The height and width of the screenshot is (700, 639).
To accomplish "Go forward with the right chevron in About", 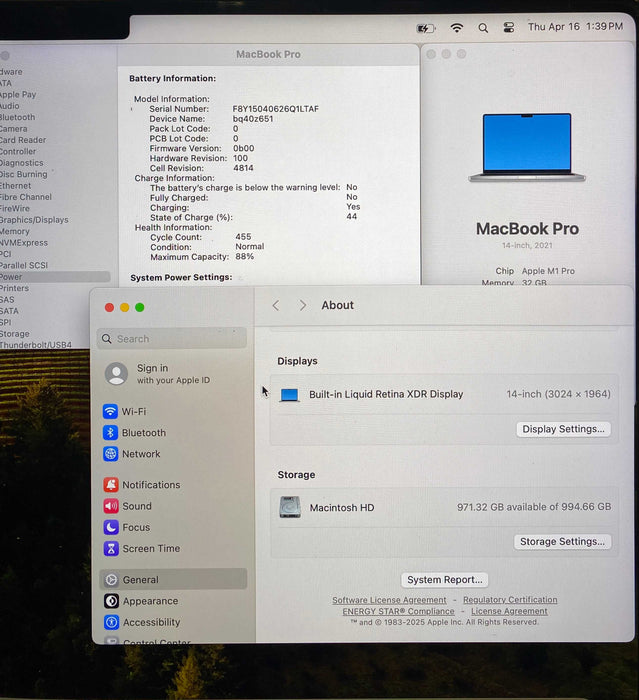I will tap(303, 305).
